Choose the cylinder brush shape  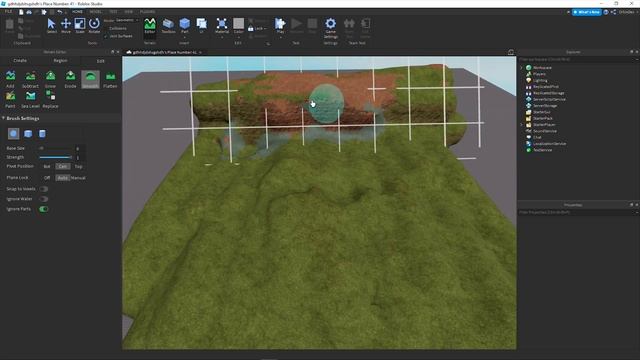[x=42, y=133]
